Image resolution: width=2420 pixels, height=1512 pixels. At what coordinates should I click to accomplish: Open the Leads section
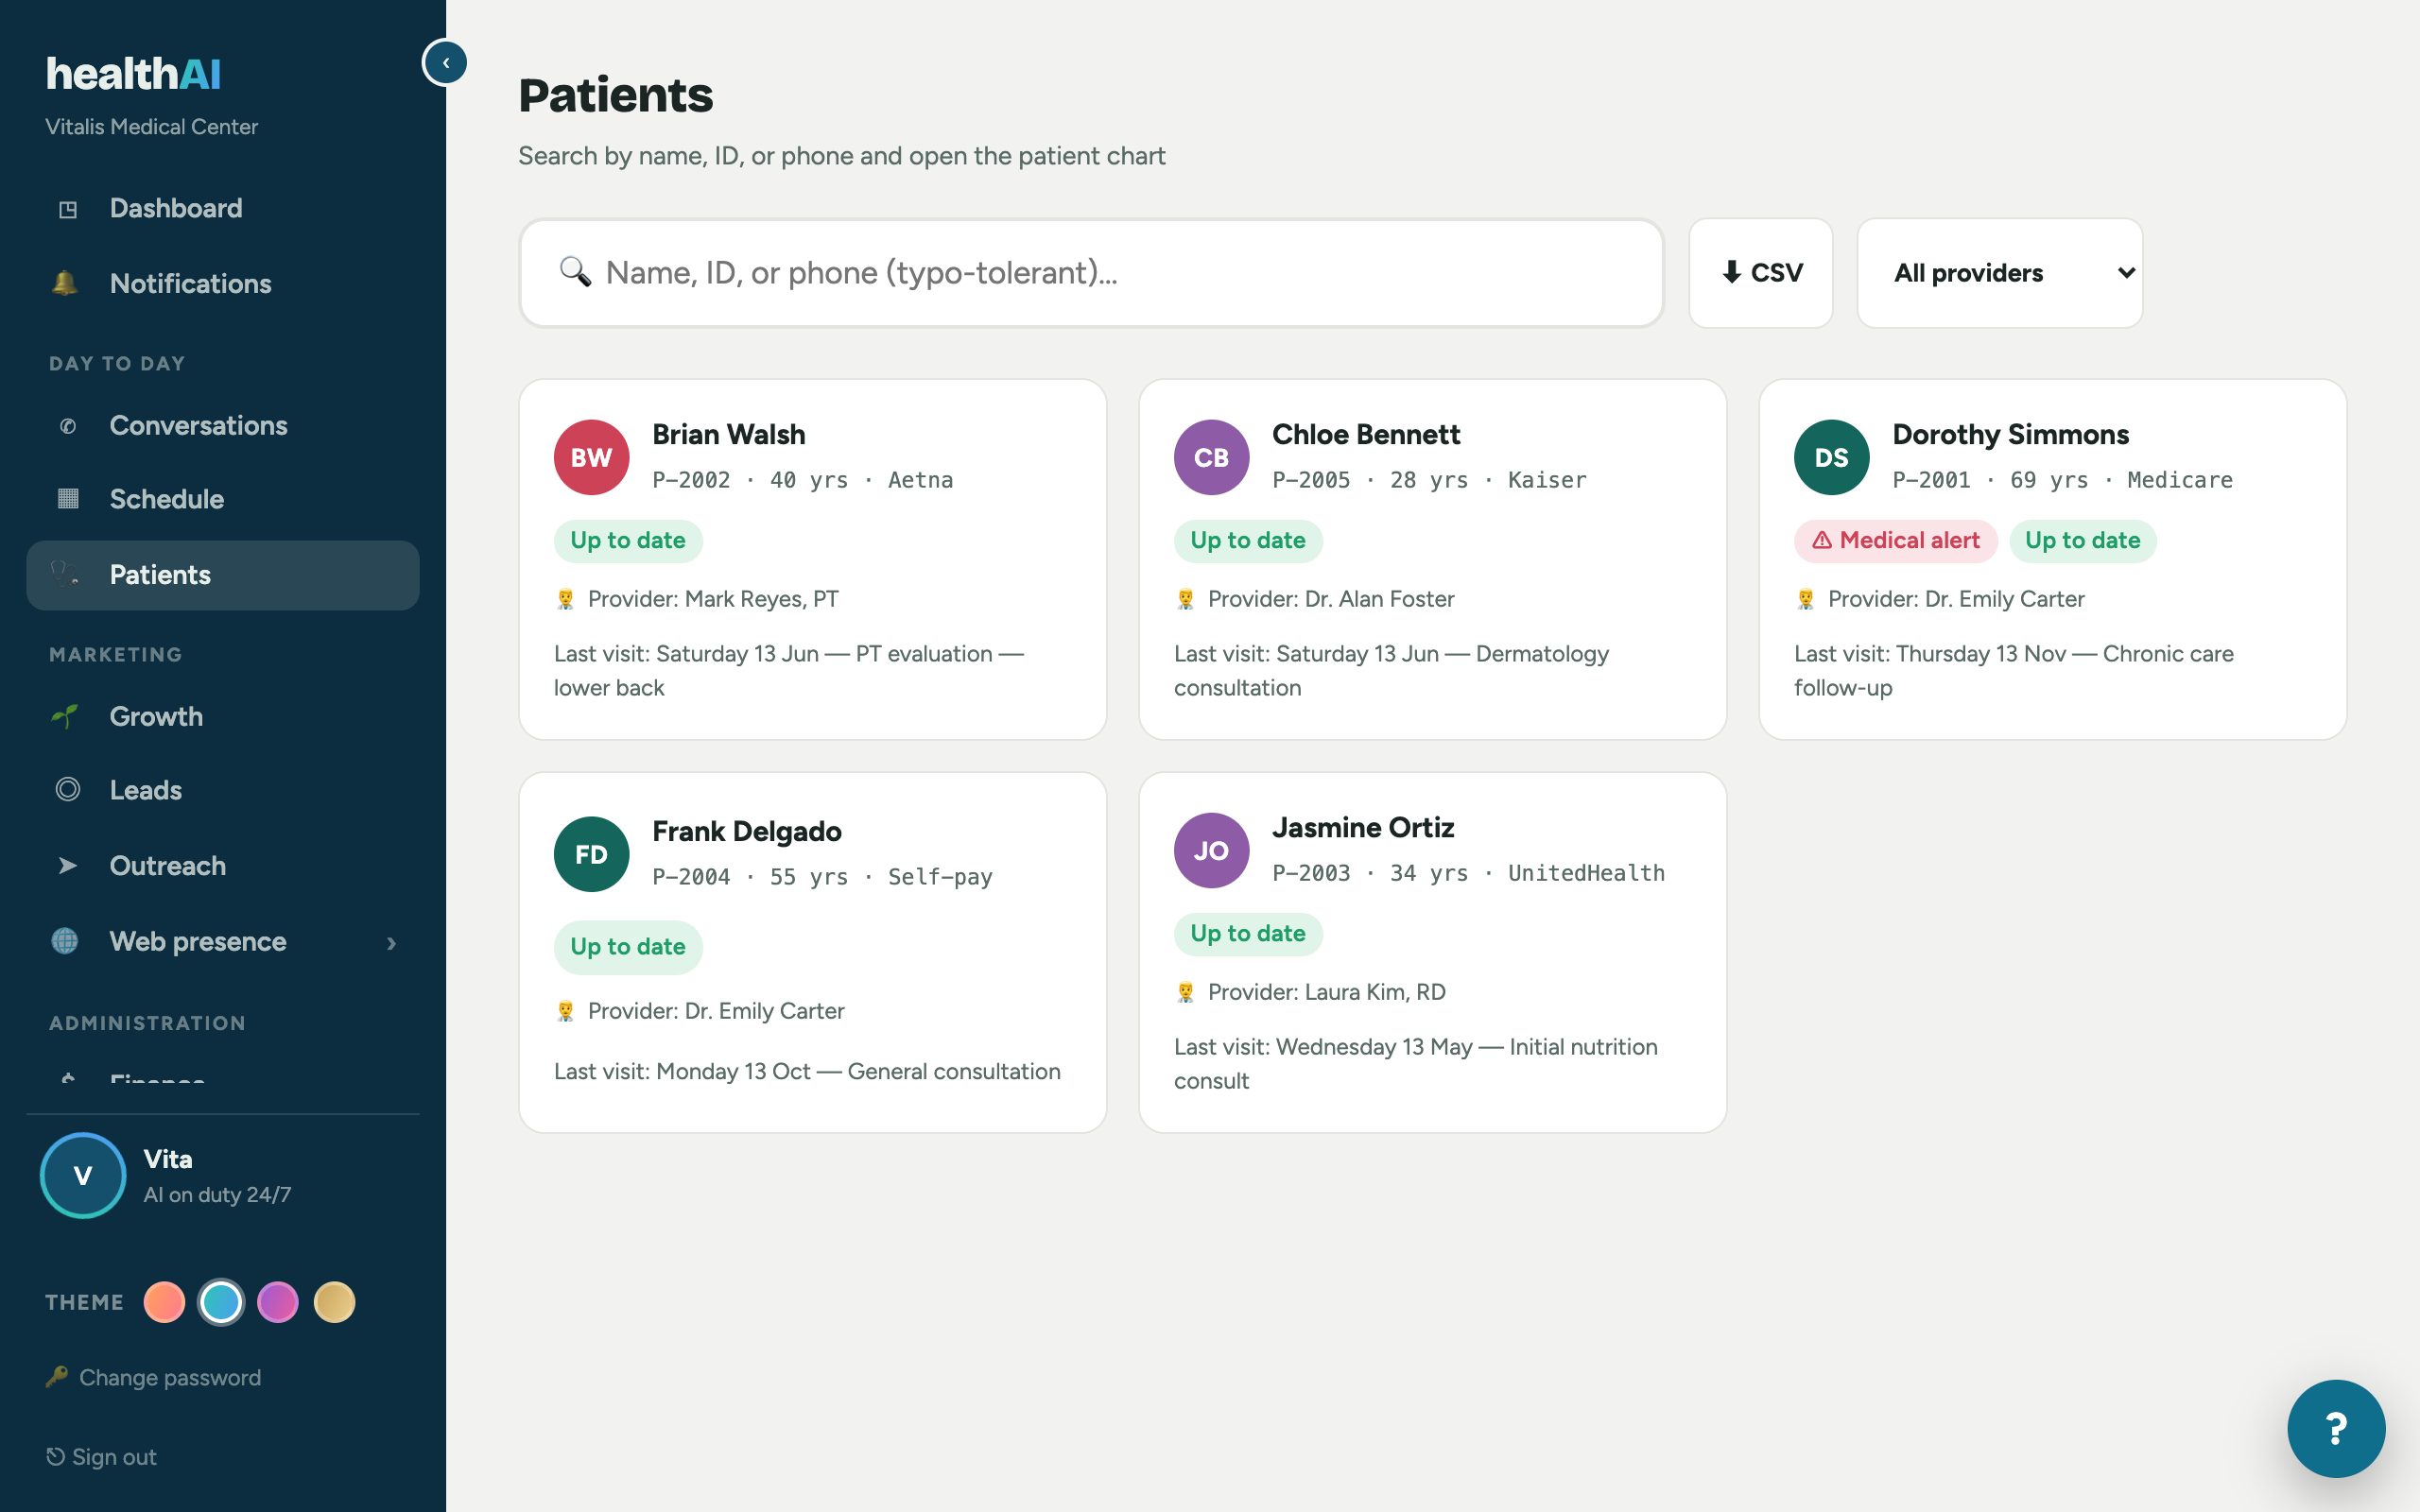(145, 790)
